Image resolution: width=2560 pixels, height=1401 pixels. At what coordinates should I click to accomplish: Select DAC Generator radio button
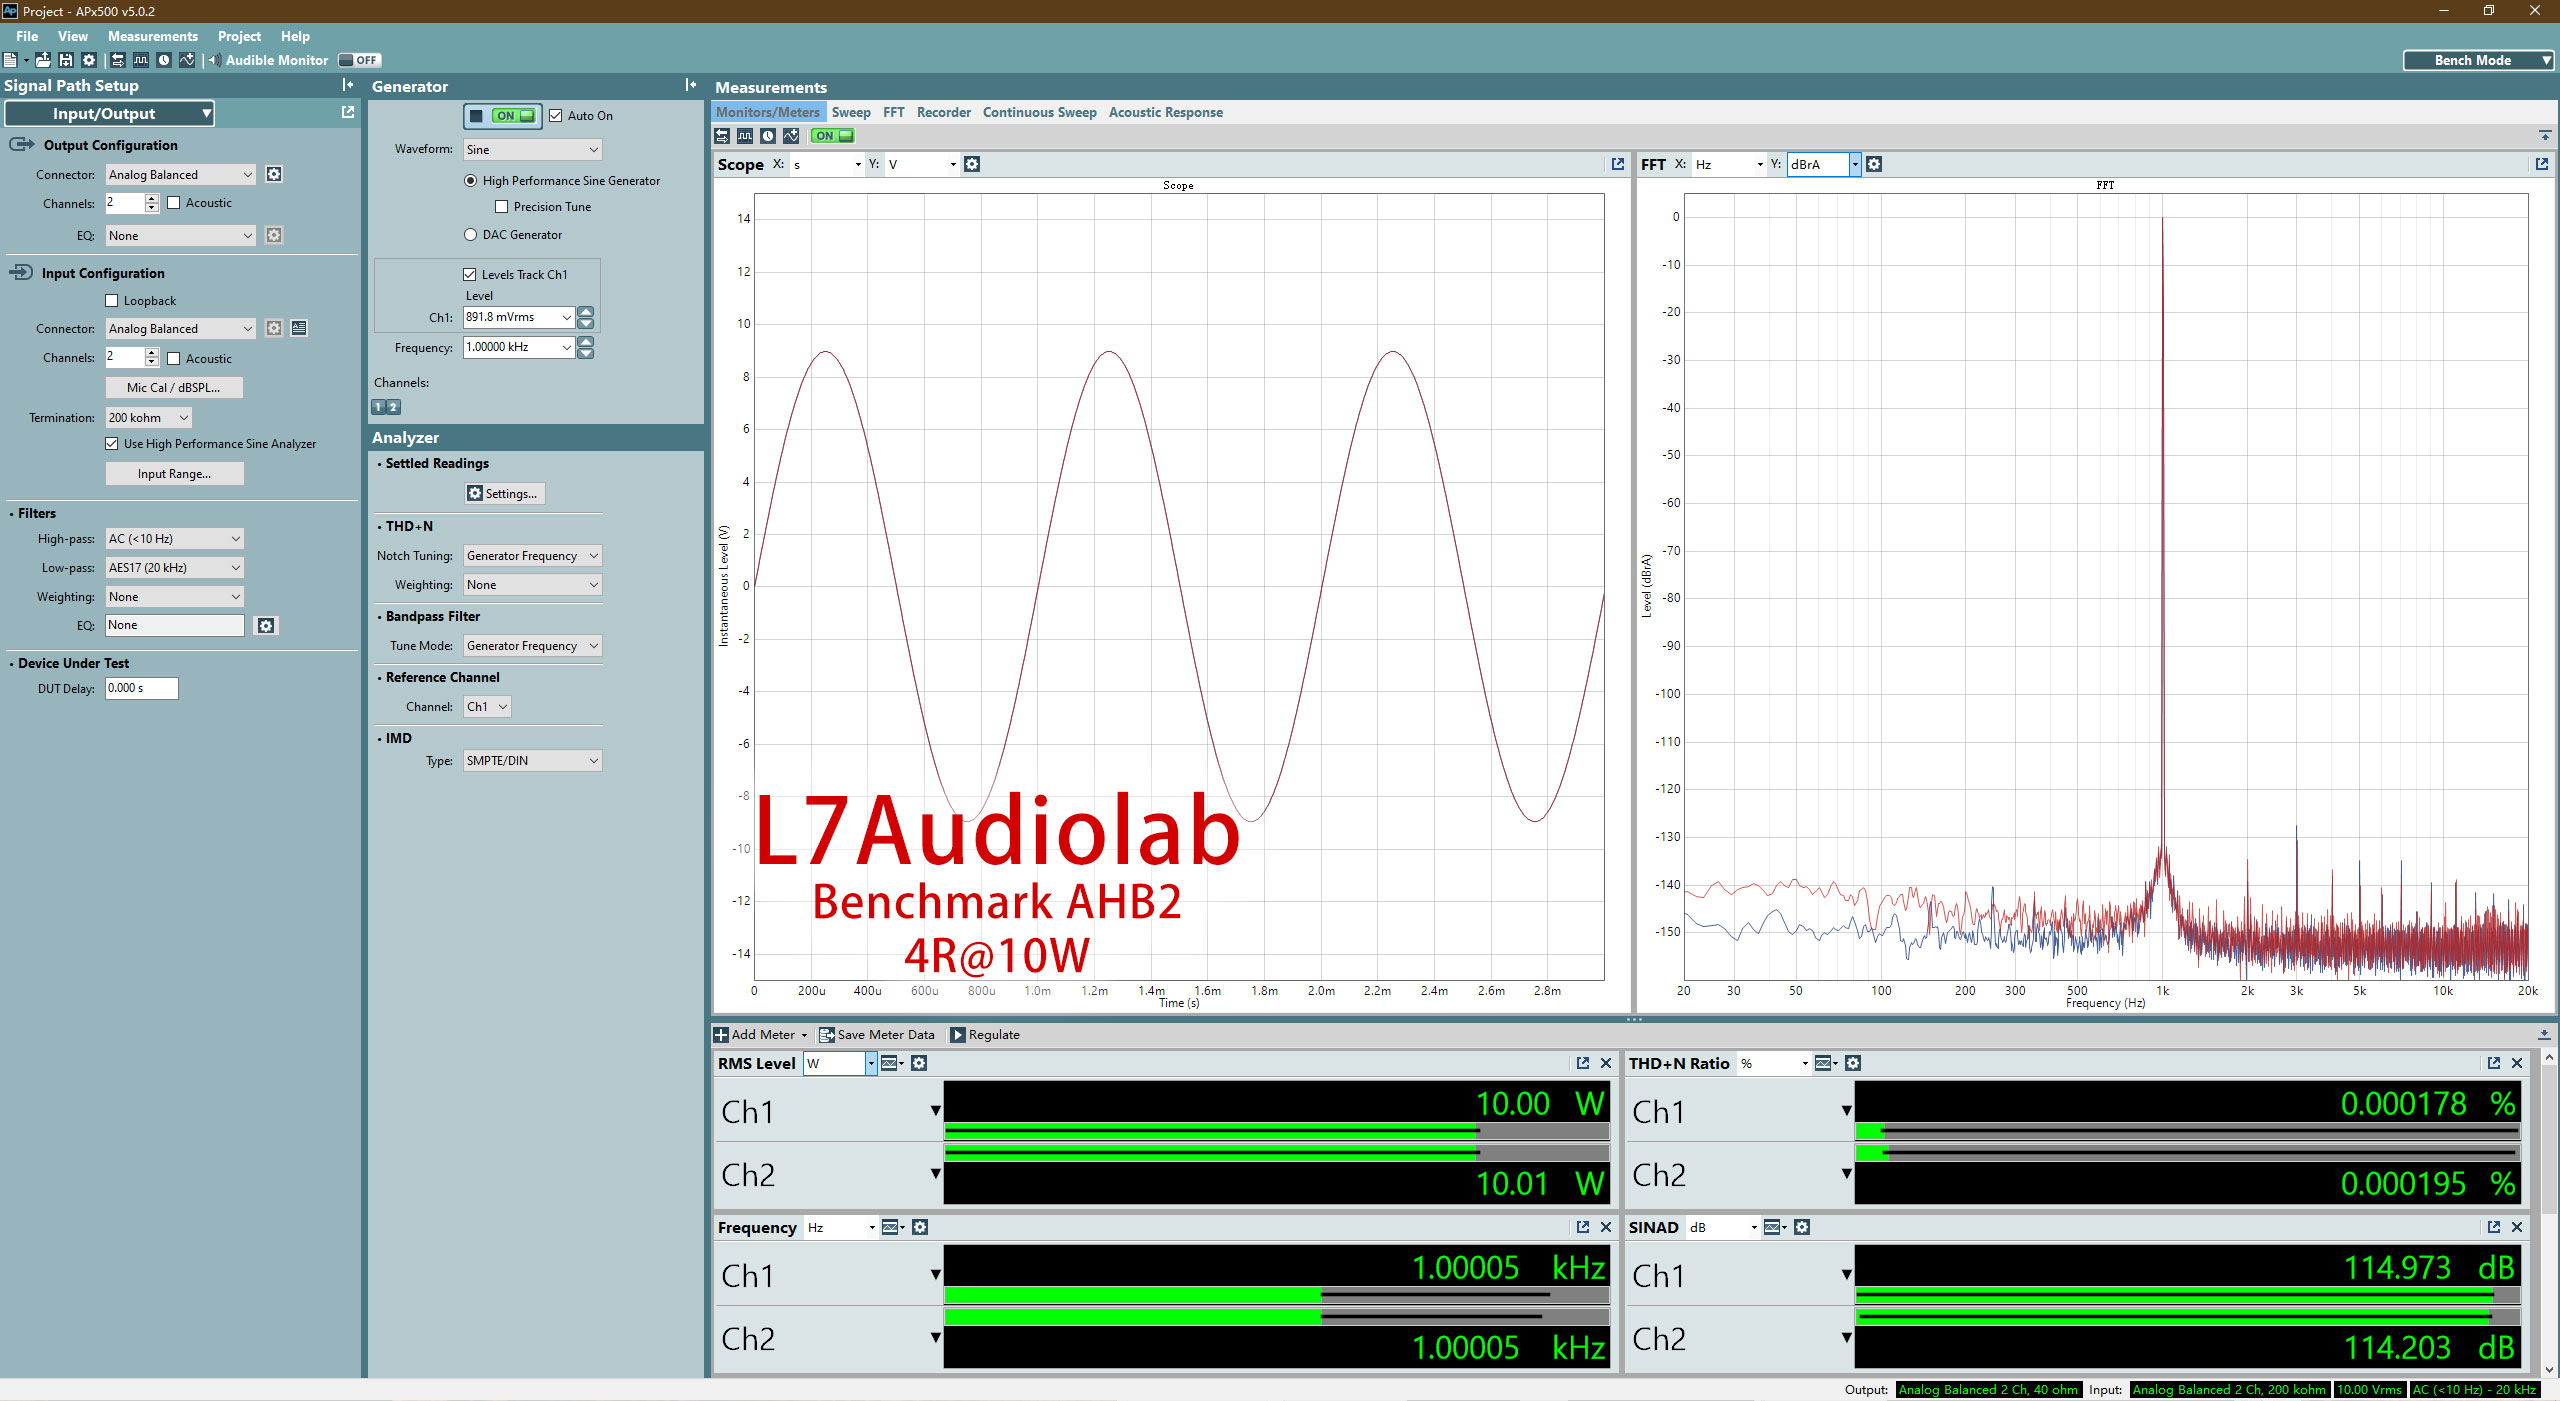point(470,235)
